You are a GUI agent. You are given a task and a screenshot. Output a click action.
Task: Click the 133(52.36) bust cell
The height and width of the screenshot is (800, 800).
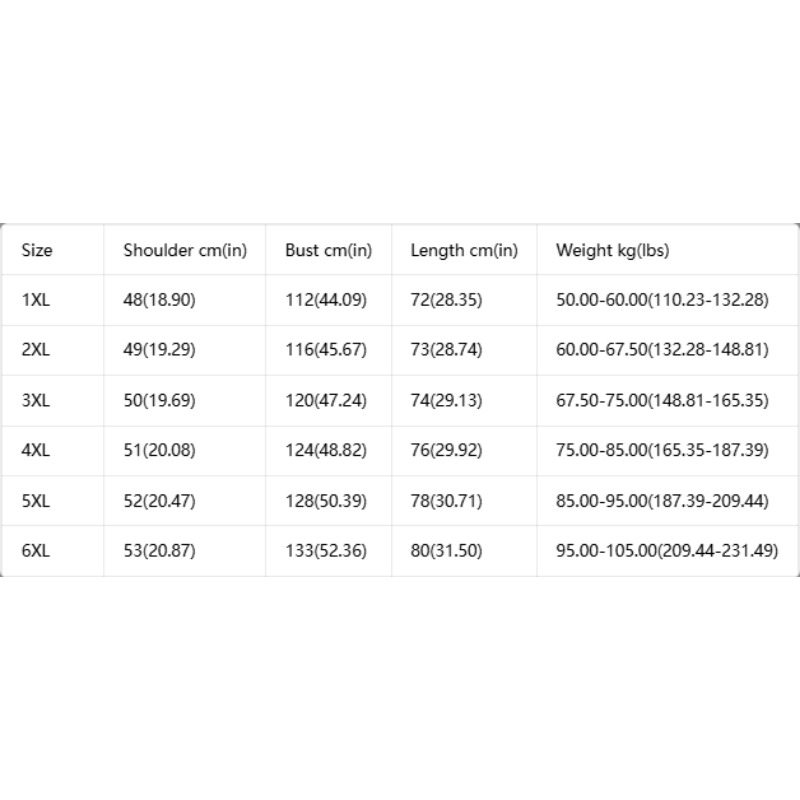pyautogui.click(x=326, y=551)
